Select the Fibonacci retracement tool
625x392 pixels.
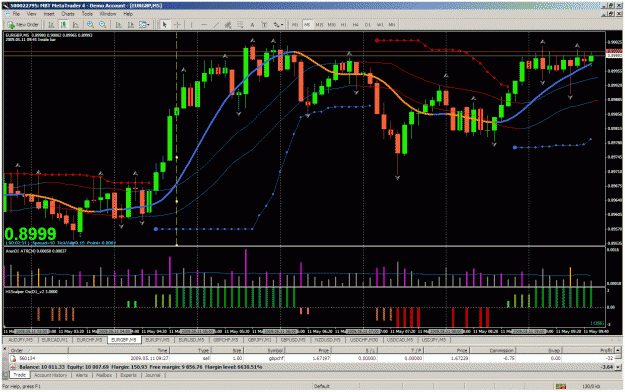[240, 25]
